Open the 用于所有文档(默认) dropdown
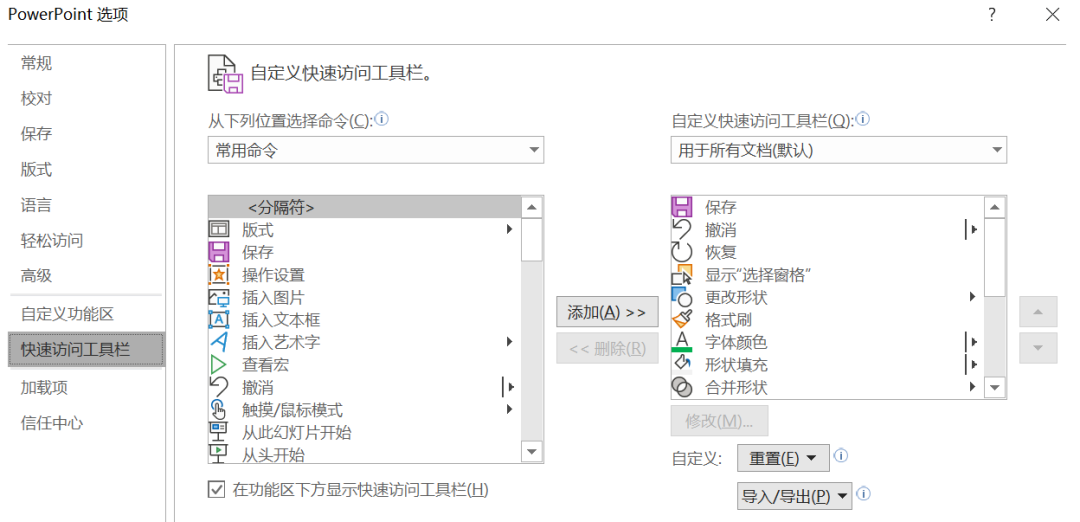This screenshot has width=1080, height=522. click(x=838, y=150)
